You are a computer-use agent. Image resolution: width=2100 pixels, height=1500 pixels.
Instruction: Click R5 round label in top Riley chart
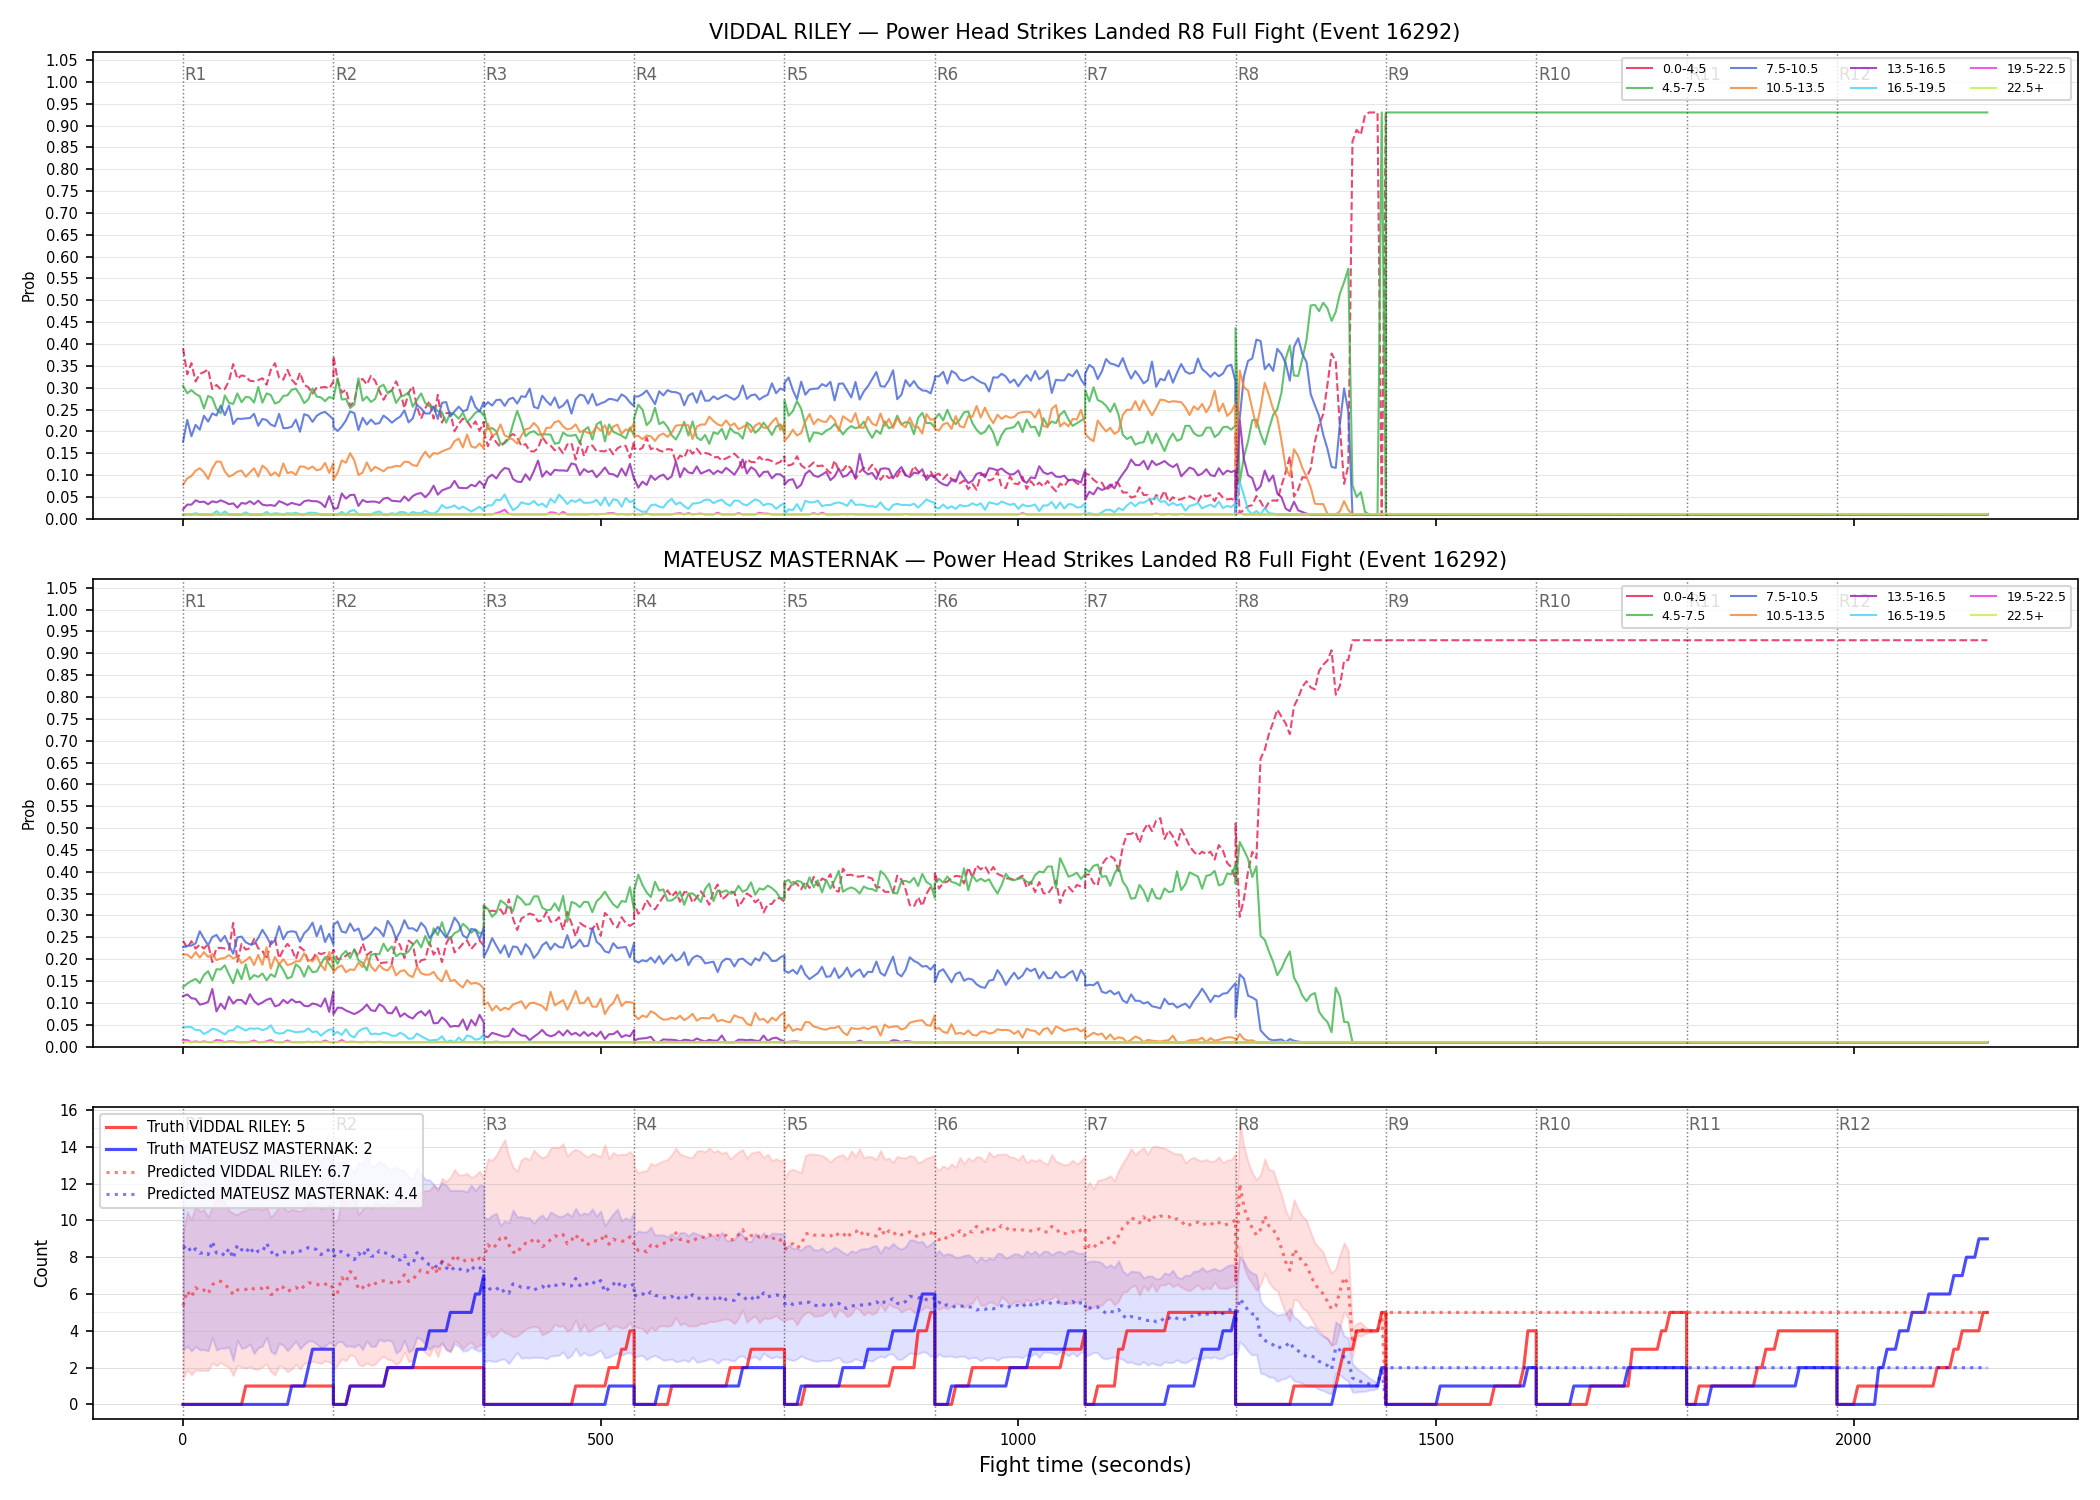pos(797,74)
